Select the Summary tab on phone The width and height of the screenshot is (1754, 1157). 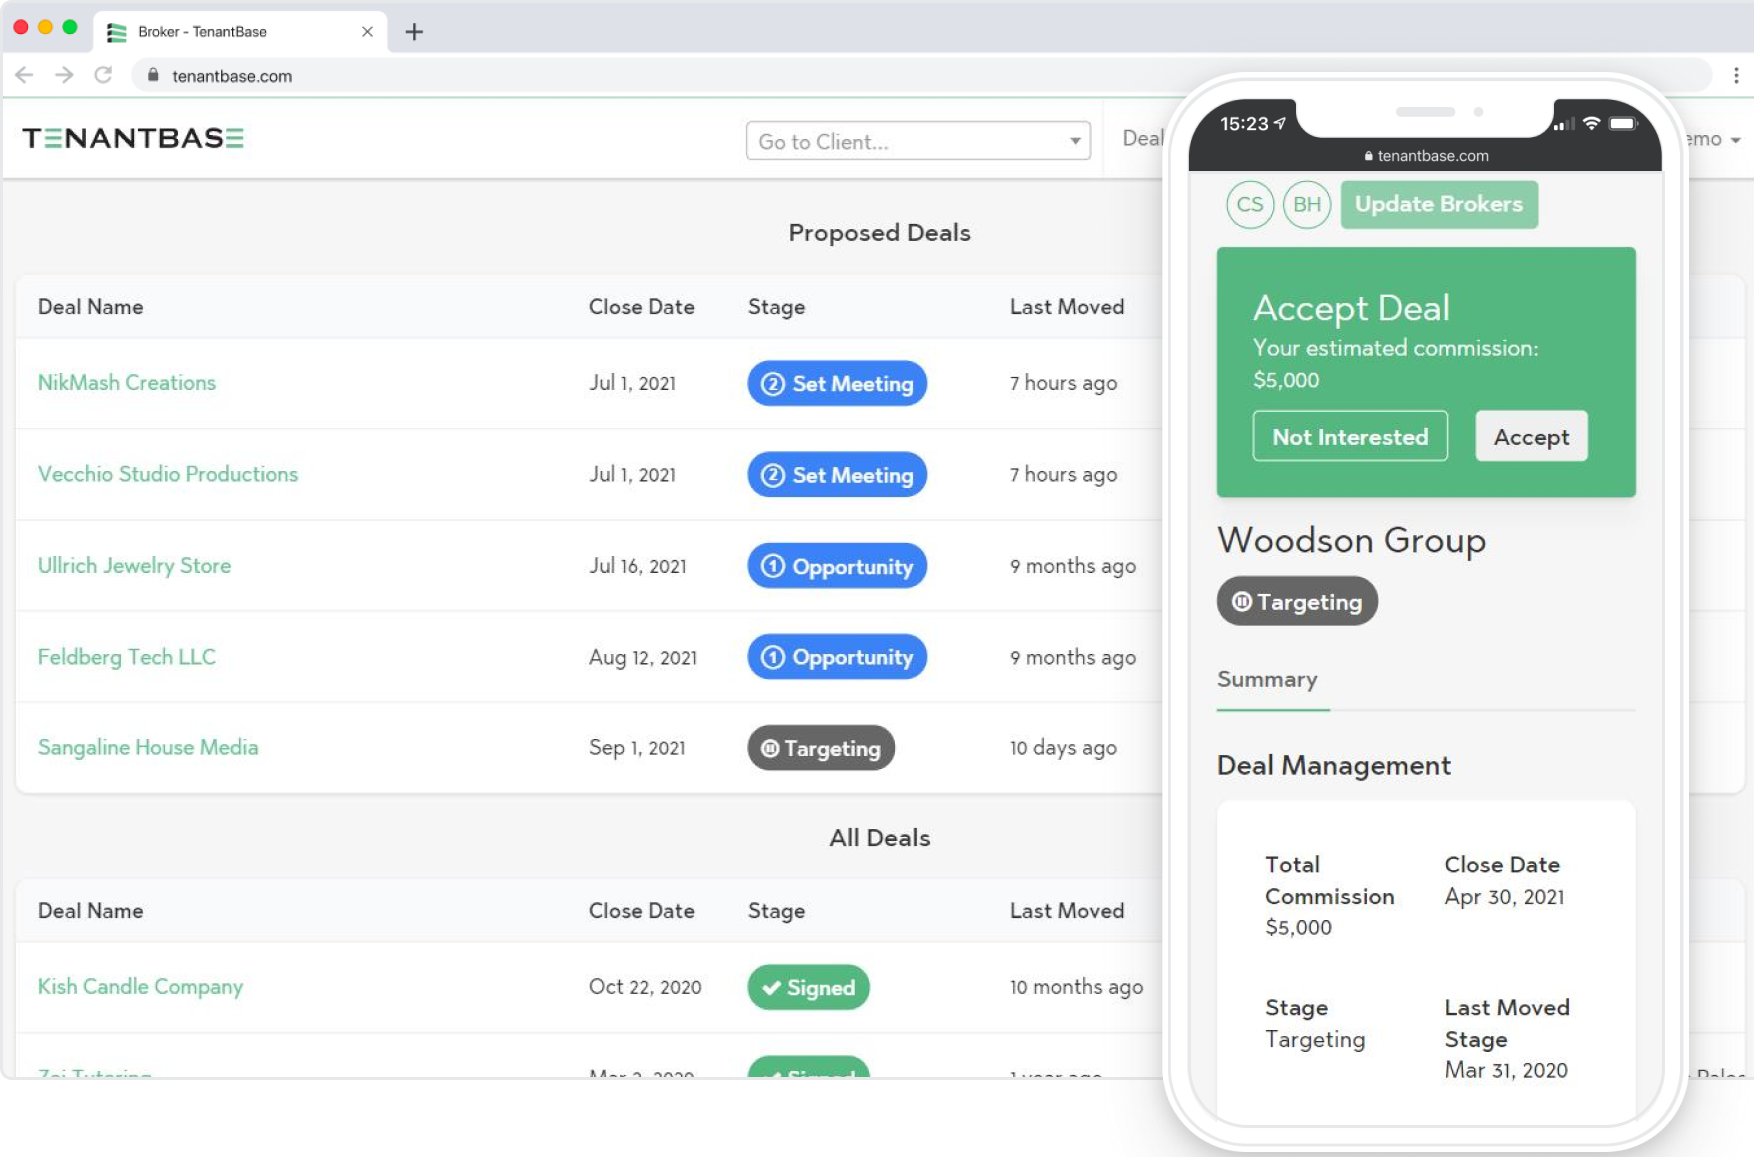pos(1267,680)
